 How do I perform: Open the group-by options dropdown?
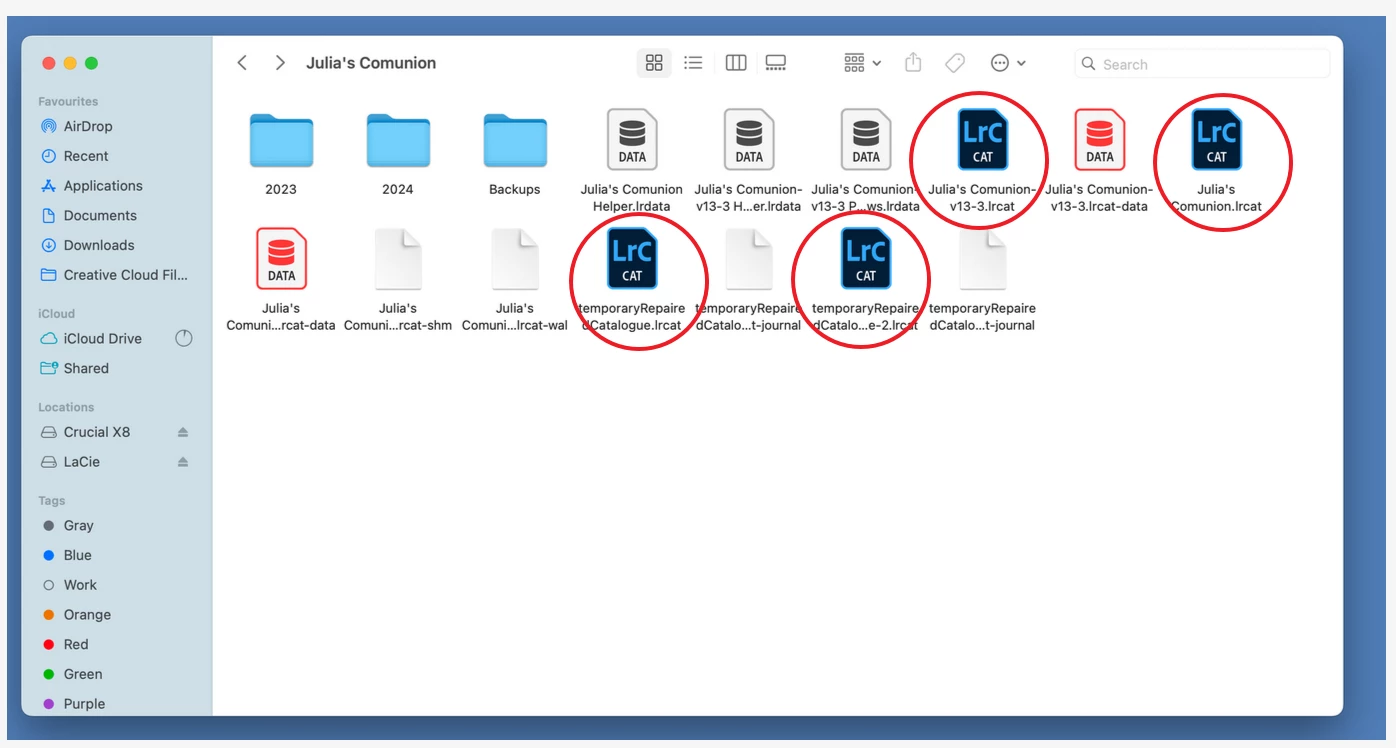[862, 63]
